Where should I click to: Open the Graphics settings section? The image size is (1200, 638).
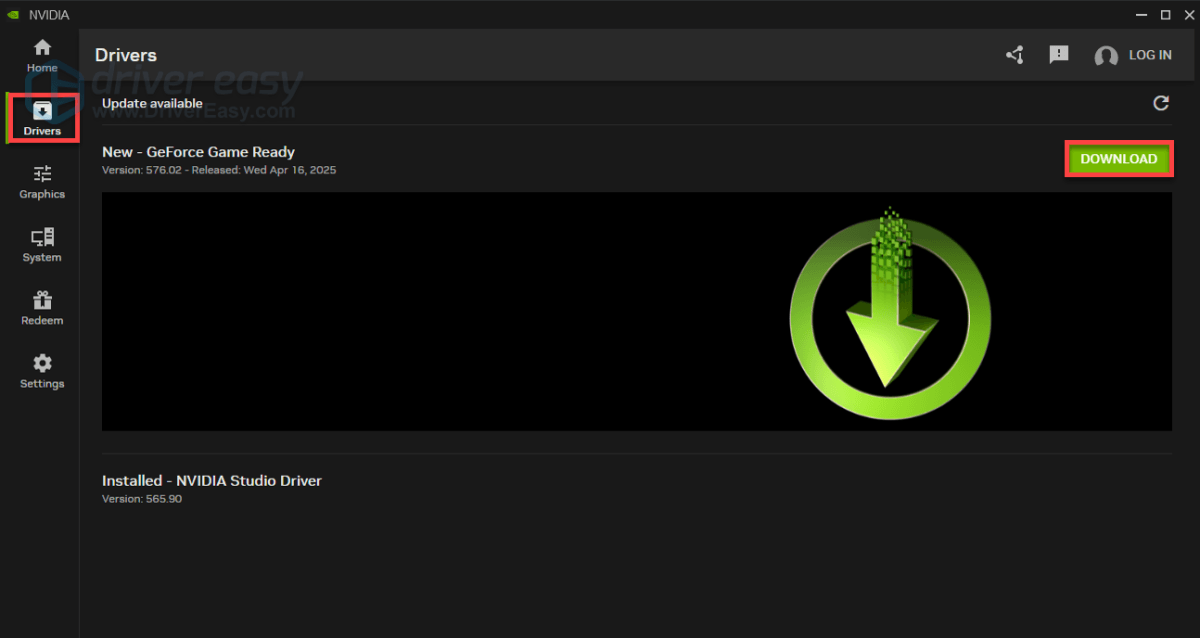pyautogui.click(x=42, y=181)
